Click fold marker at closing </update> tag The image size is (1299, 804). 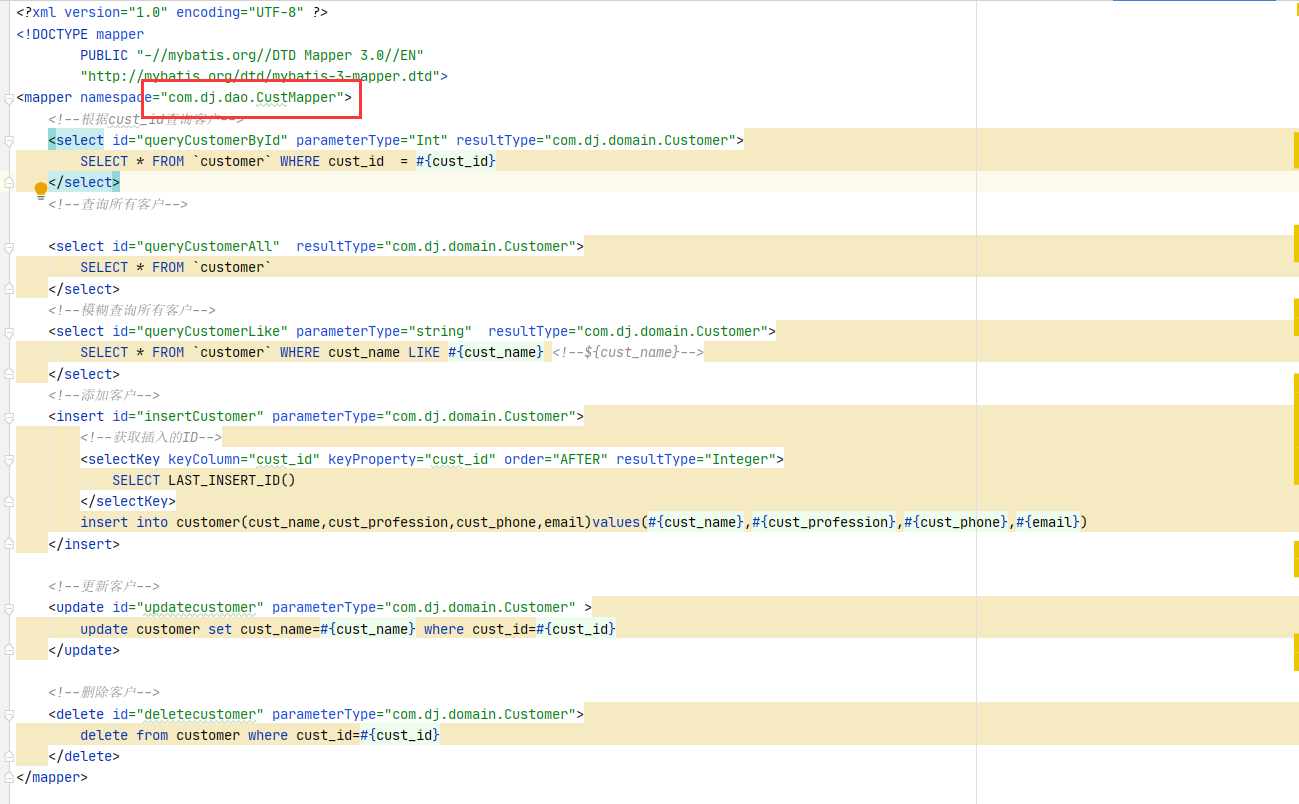point(8,650)
